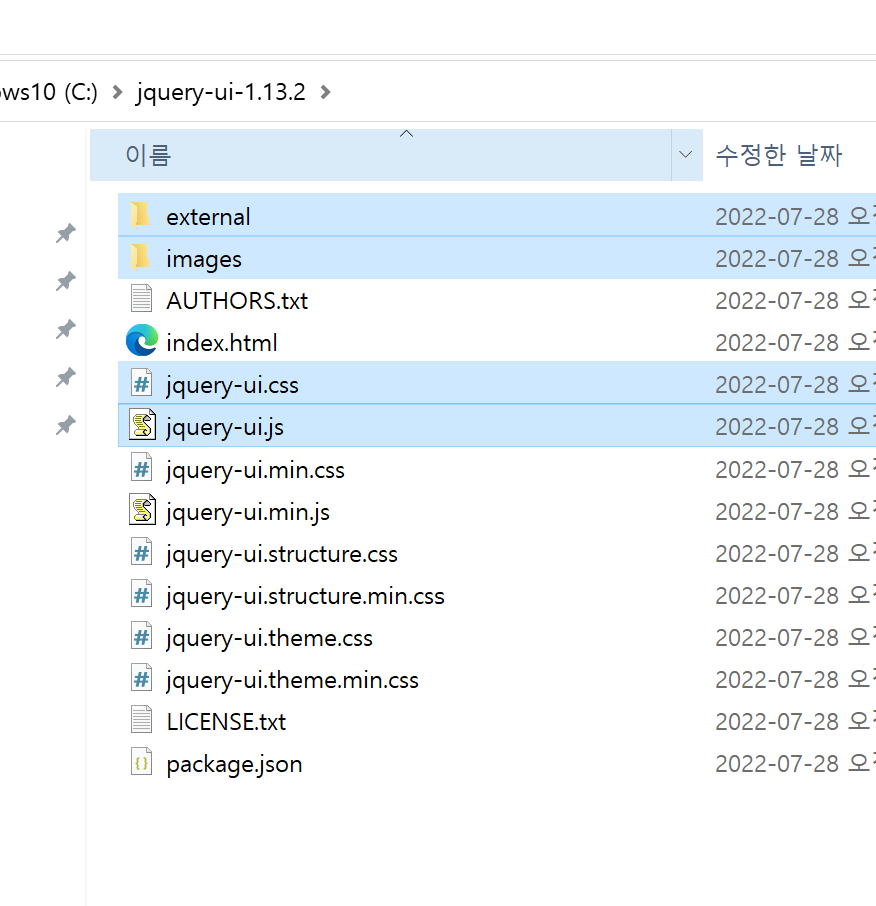Click the icon beside jquery-ui.theme.min.css
The image size is (876, 906).
(x=142, y=678)
